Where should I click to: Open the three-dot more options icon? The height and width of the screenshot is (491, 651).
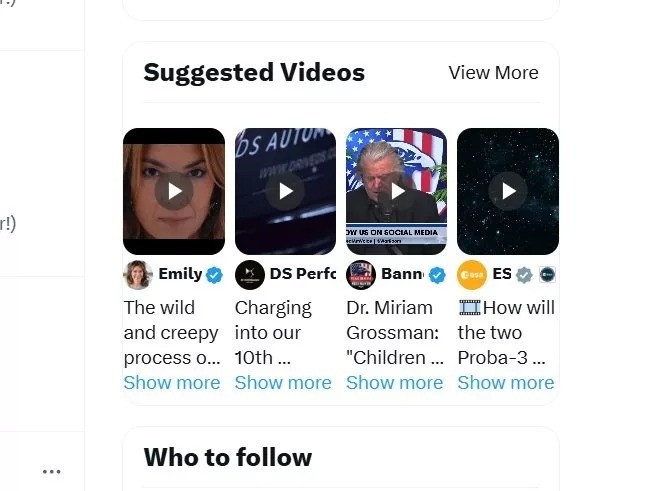pos(52,471)
